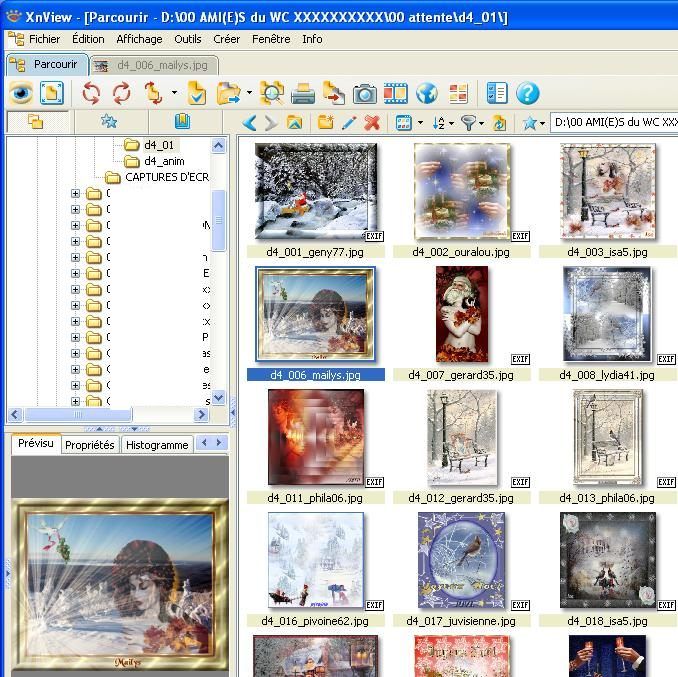Open the Outils menu

[x=187, y=39]
